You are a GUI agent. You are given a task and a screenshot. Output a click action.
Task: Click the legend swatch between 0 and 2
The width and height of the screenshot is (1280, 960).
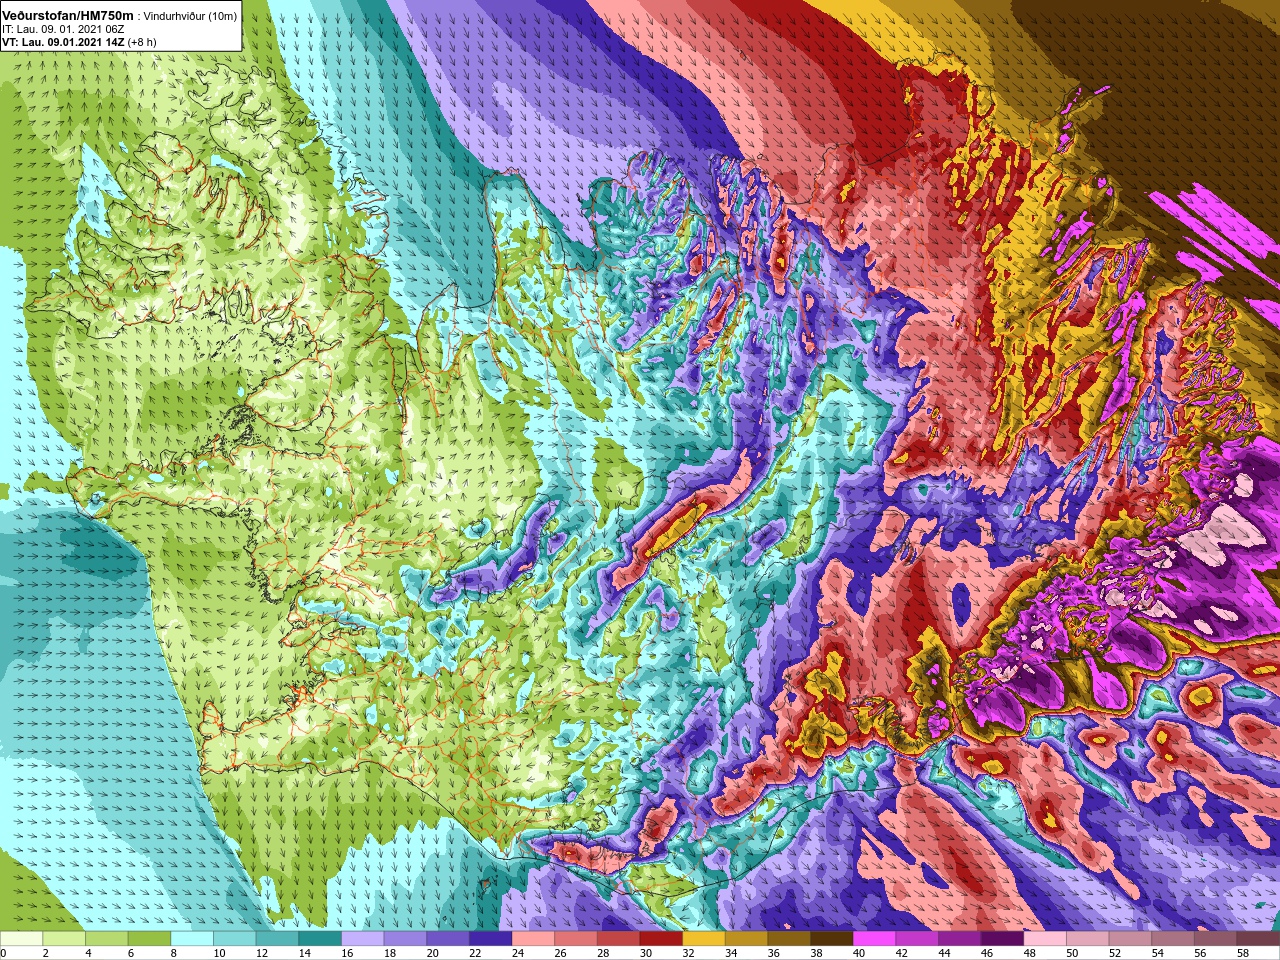click(x=21, y=940)
